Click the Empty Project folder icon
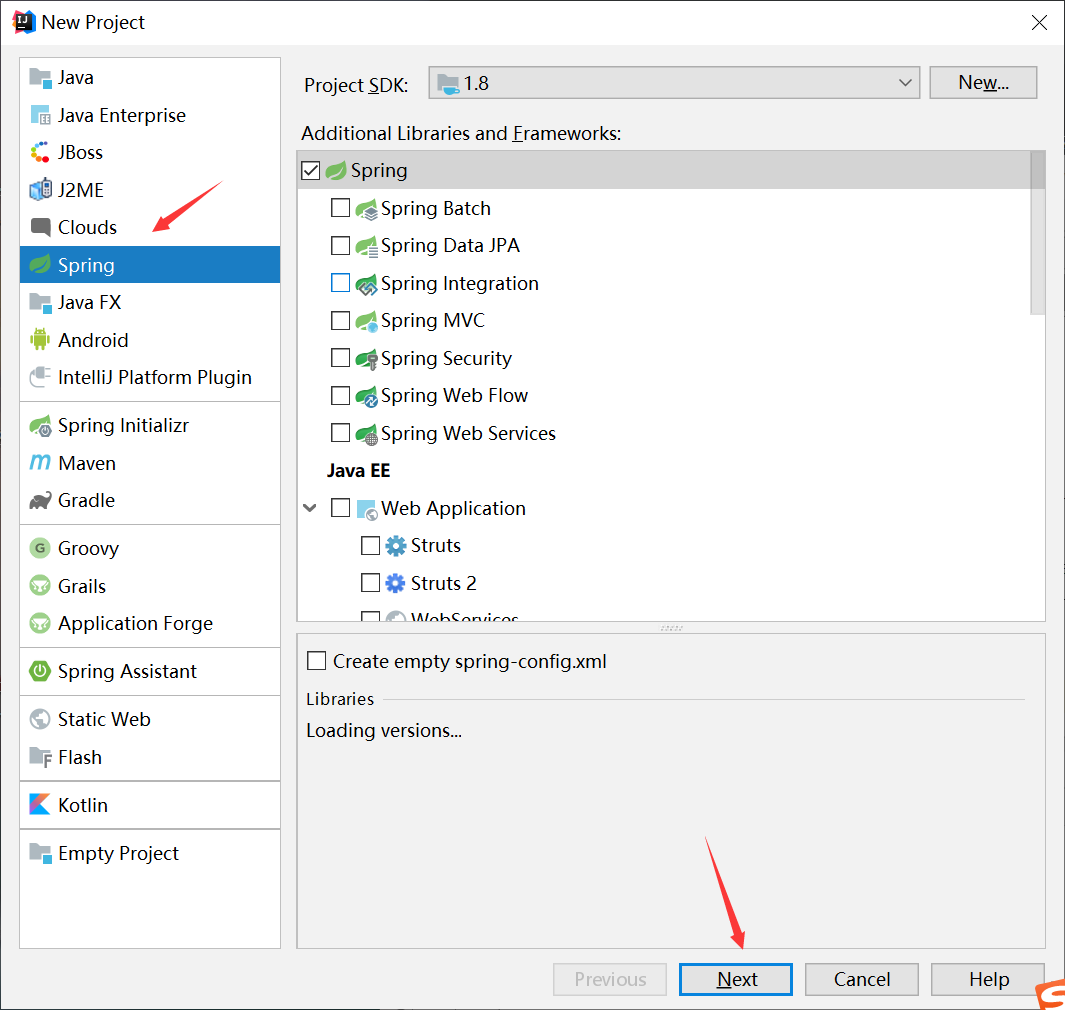The height and width of the screenshot is (1010, 1065). pyautogui.click(x=41, y=853)
